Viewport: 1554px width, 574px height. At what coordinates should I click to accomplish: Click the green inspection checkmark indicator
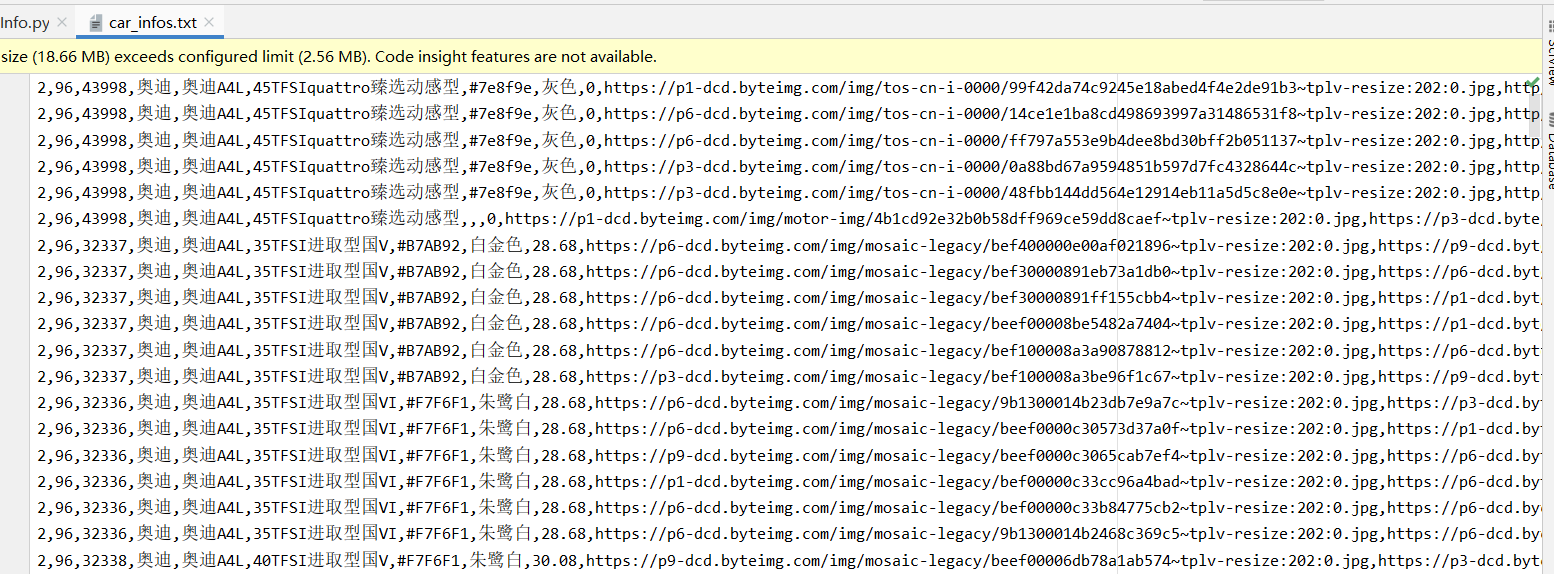(x=1534, y=80)
